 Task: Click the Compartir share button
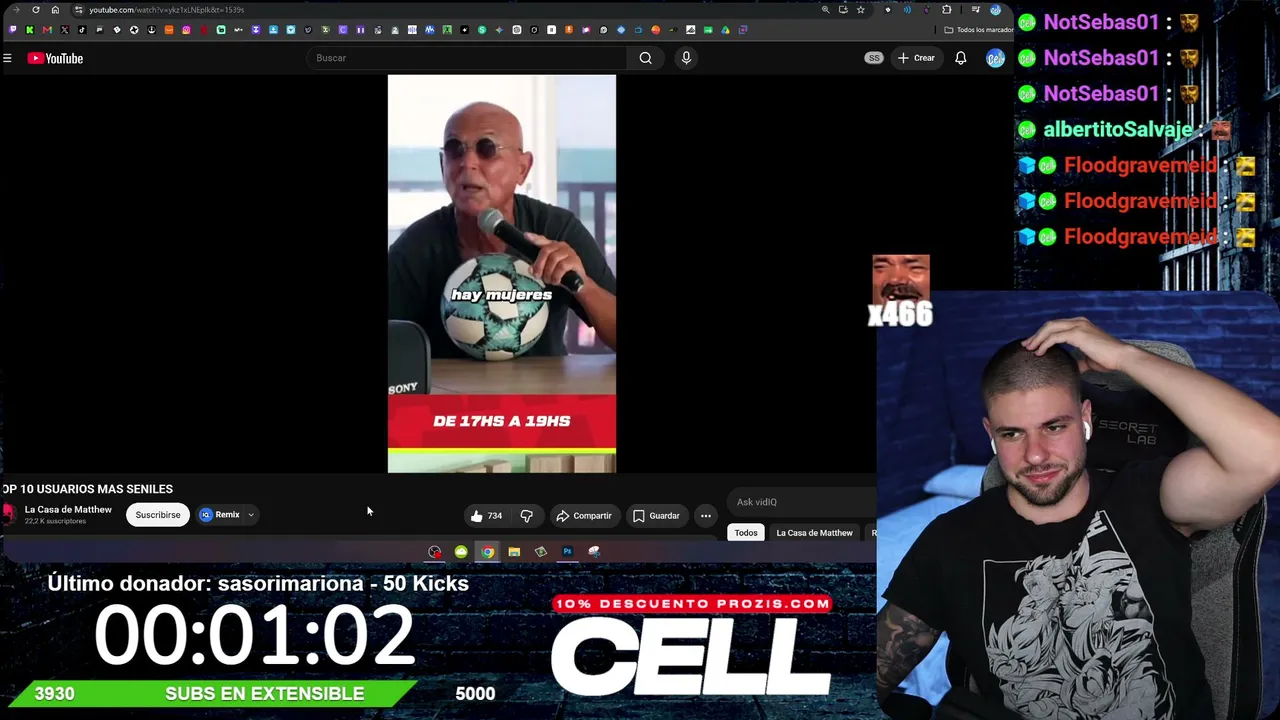583,516
